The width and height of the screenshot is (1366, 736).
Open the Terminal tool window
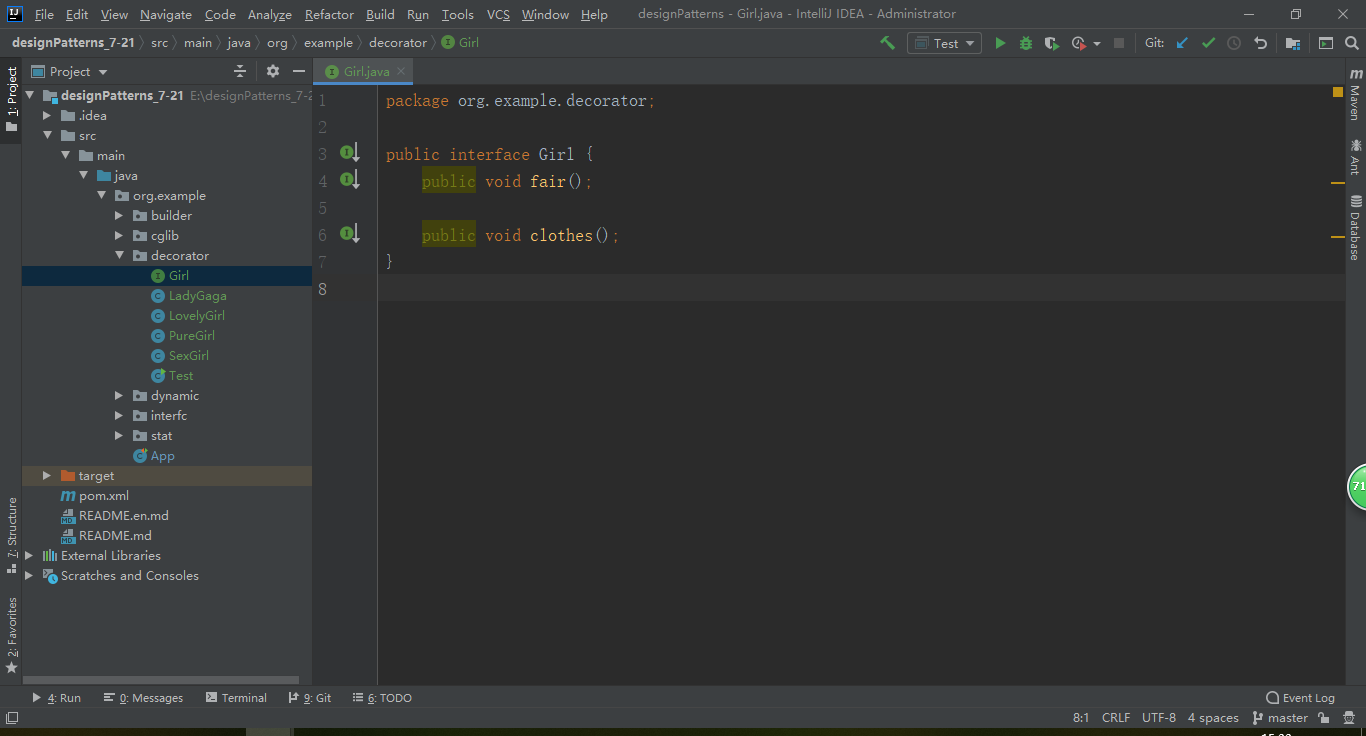click(x=236, y=698)
